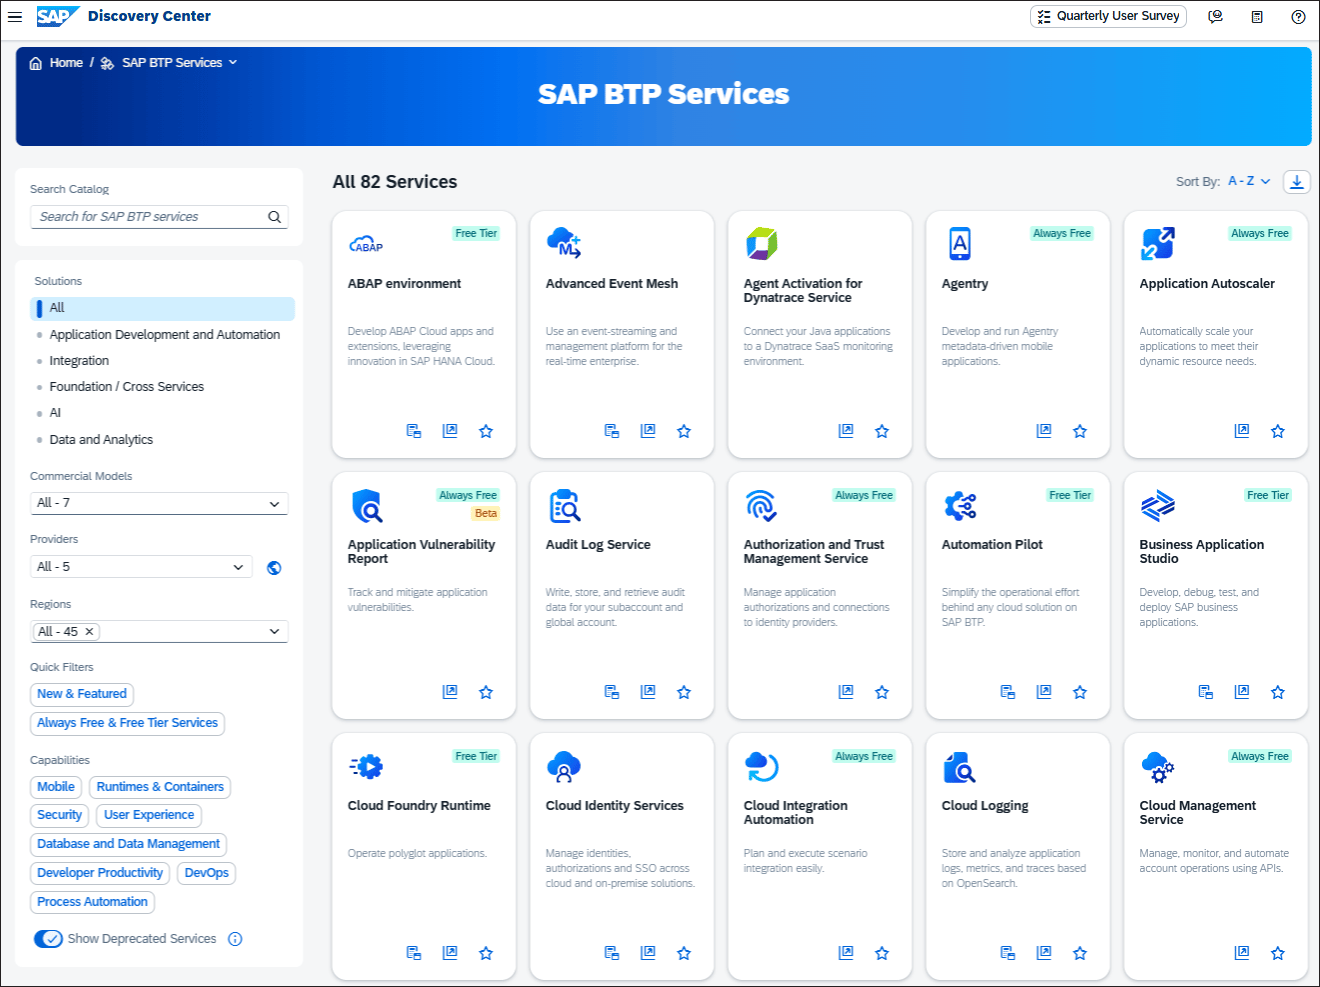Select Foundation / Cross Services solution
Viewport: 1320px width, 987px height.
click(x=127, y=387)
